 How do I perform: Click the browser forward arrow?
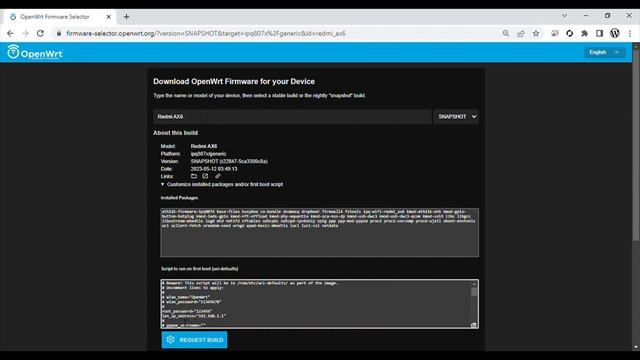click(25, 33)
